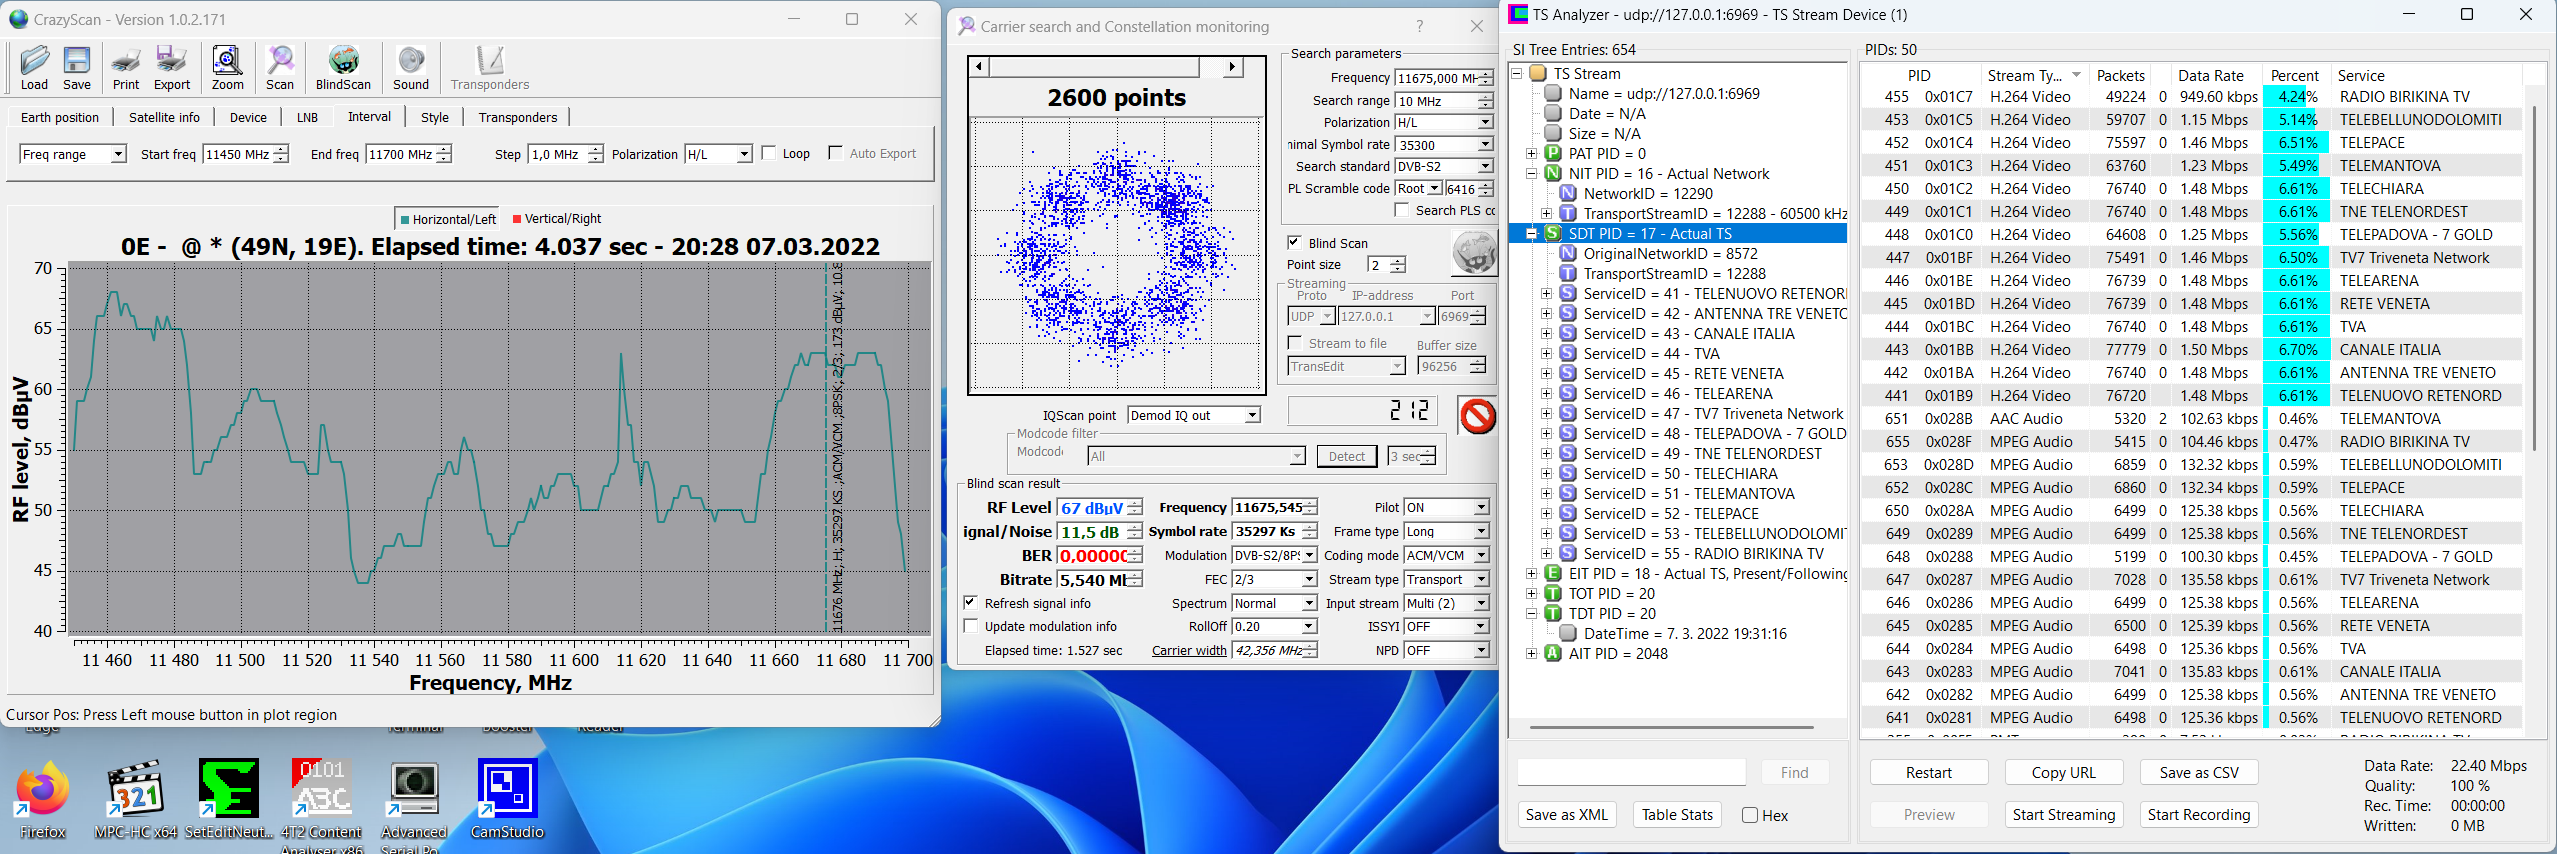Switch to the Earth position tab

tap(60, 117)
